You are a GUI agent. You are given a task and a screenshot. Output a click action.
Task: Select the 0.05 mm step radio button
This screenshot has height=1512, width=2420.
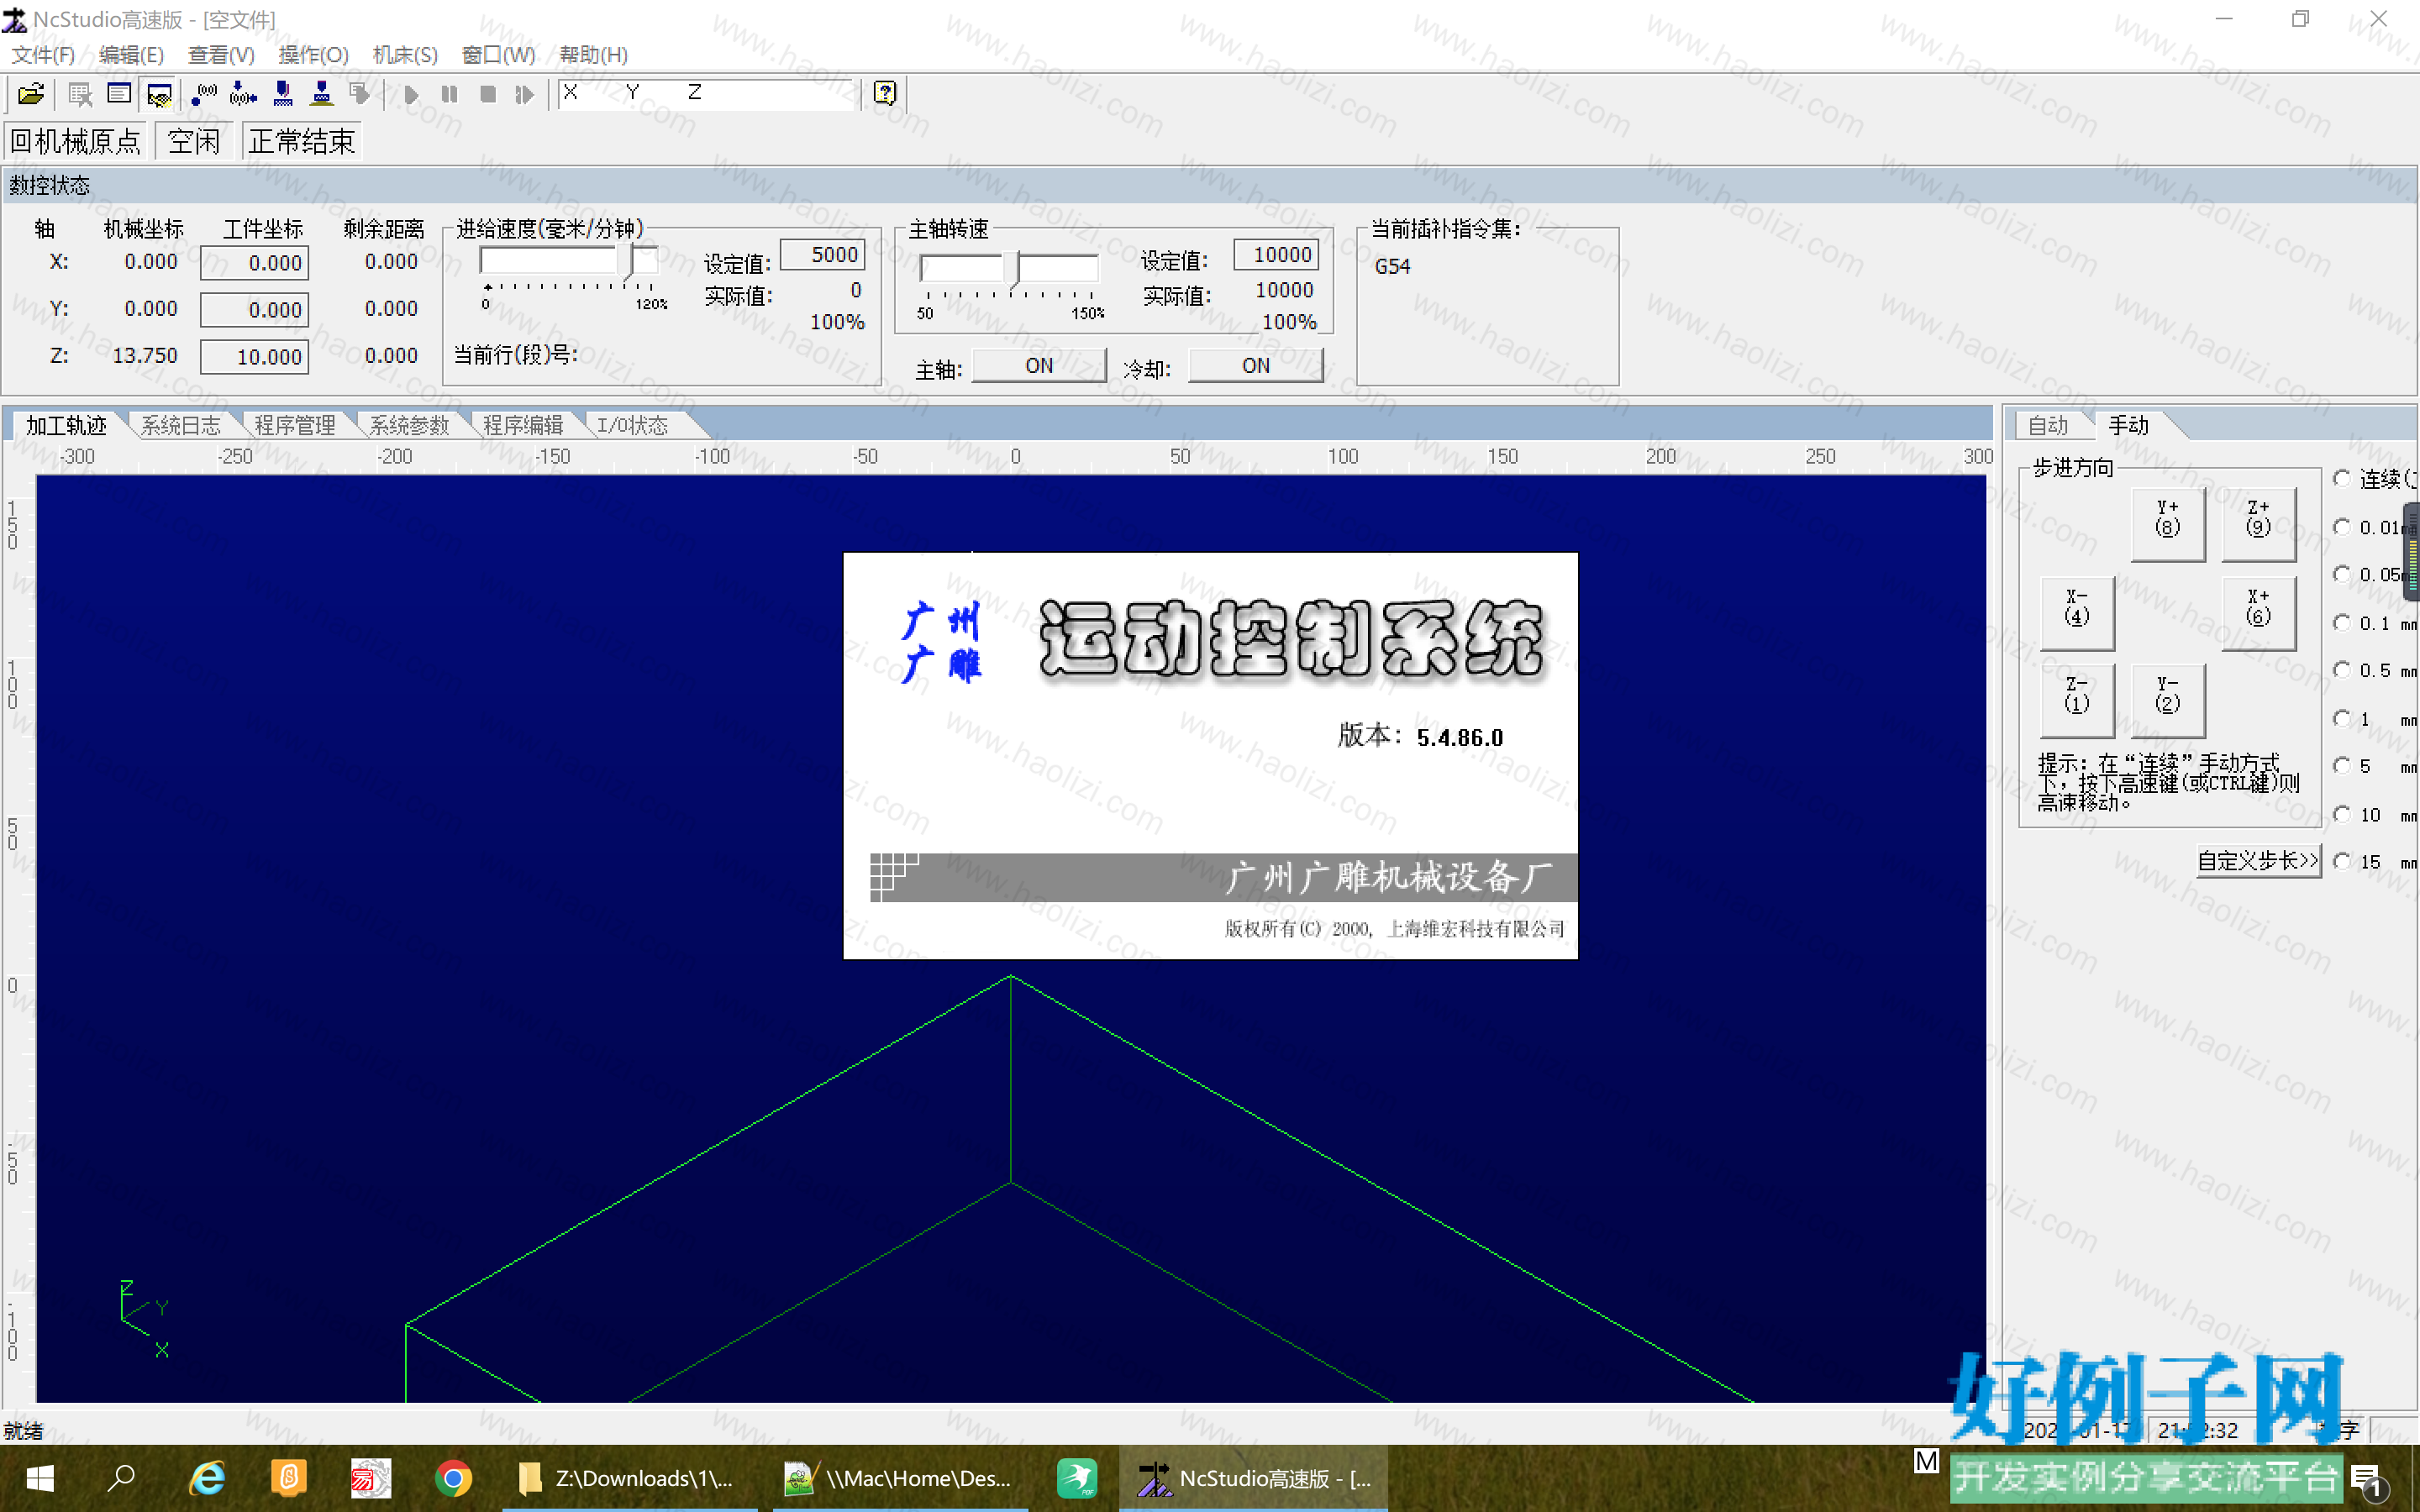[x=2342, y=574]
